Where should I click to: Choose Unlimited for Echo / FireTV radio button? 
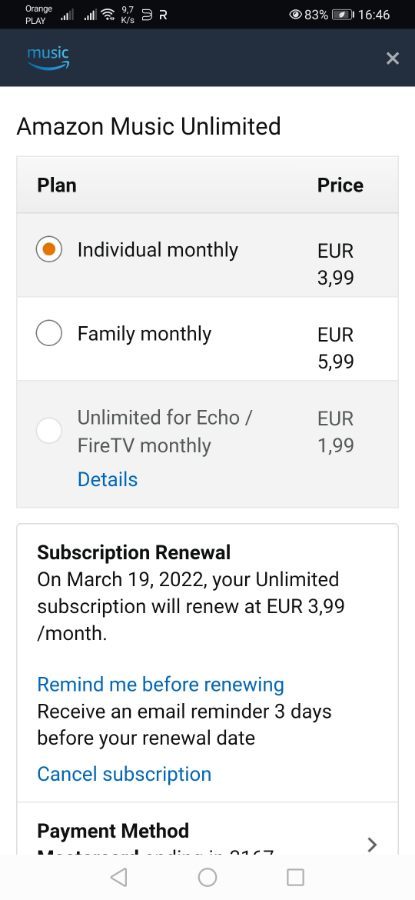click(x=49, y=430)
